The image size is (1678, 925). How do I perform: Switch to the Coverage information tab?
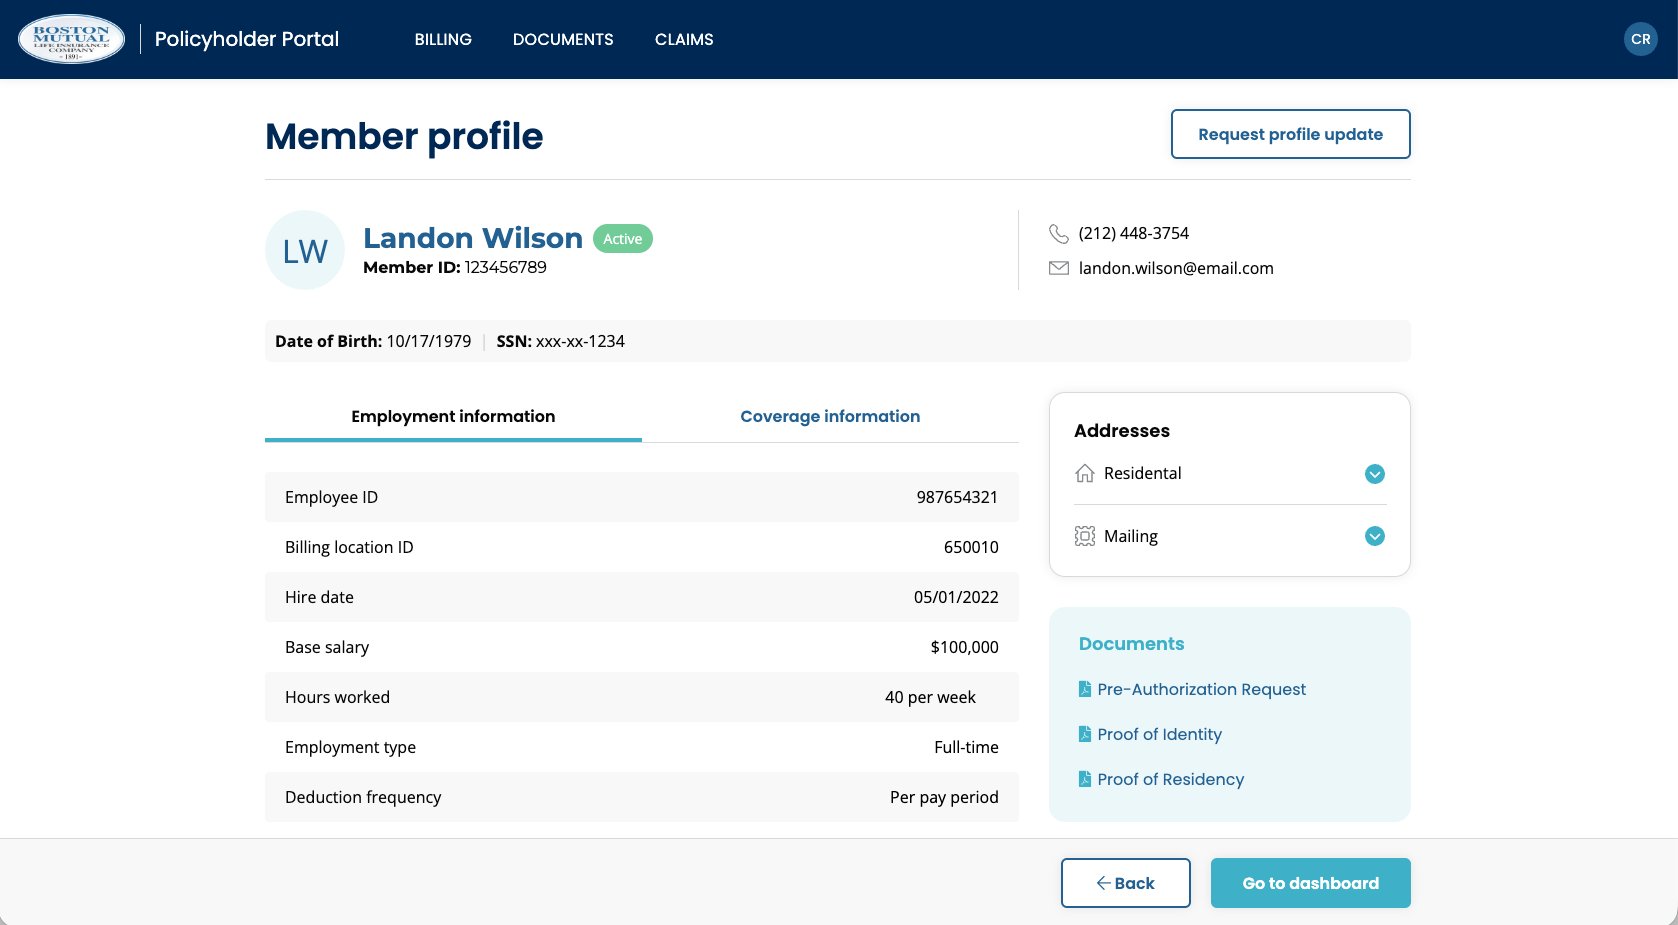point(830,416)
